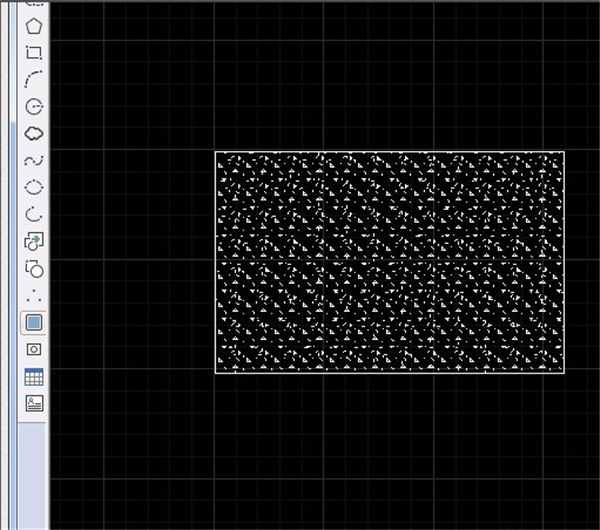The height and width of the screenshot is (530, 600).
Task: Select the Multiline Text tool
Action: (x=34, y=403)
